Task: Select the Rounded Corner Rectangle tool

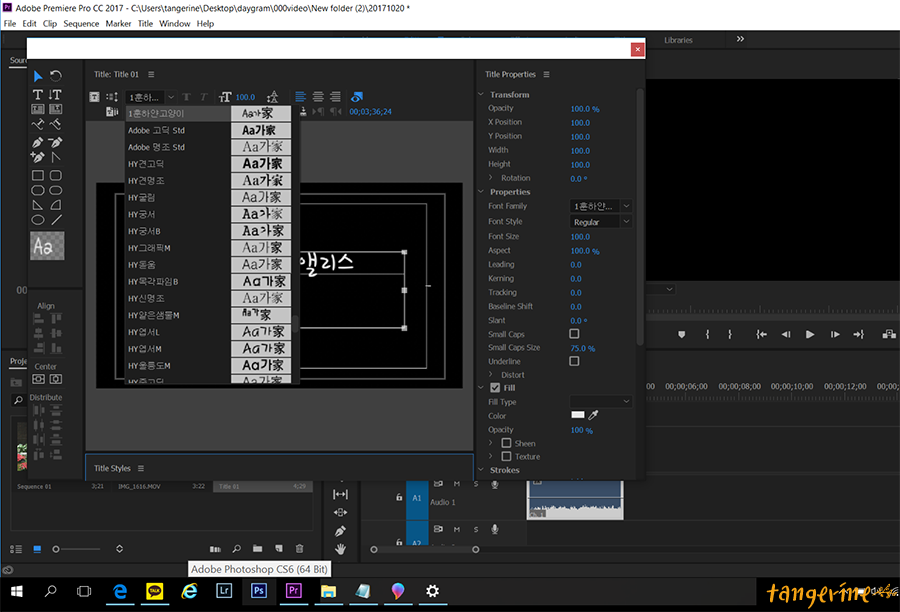Action: 56,175
